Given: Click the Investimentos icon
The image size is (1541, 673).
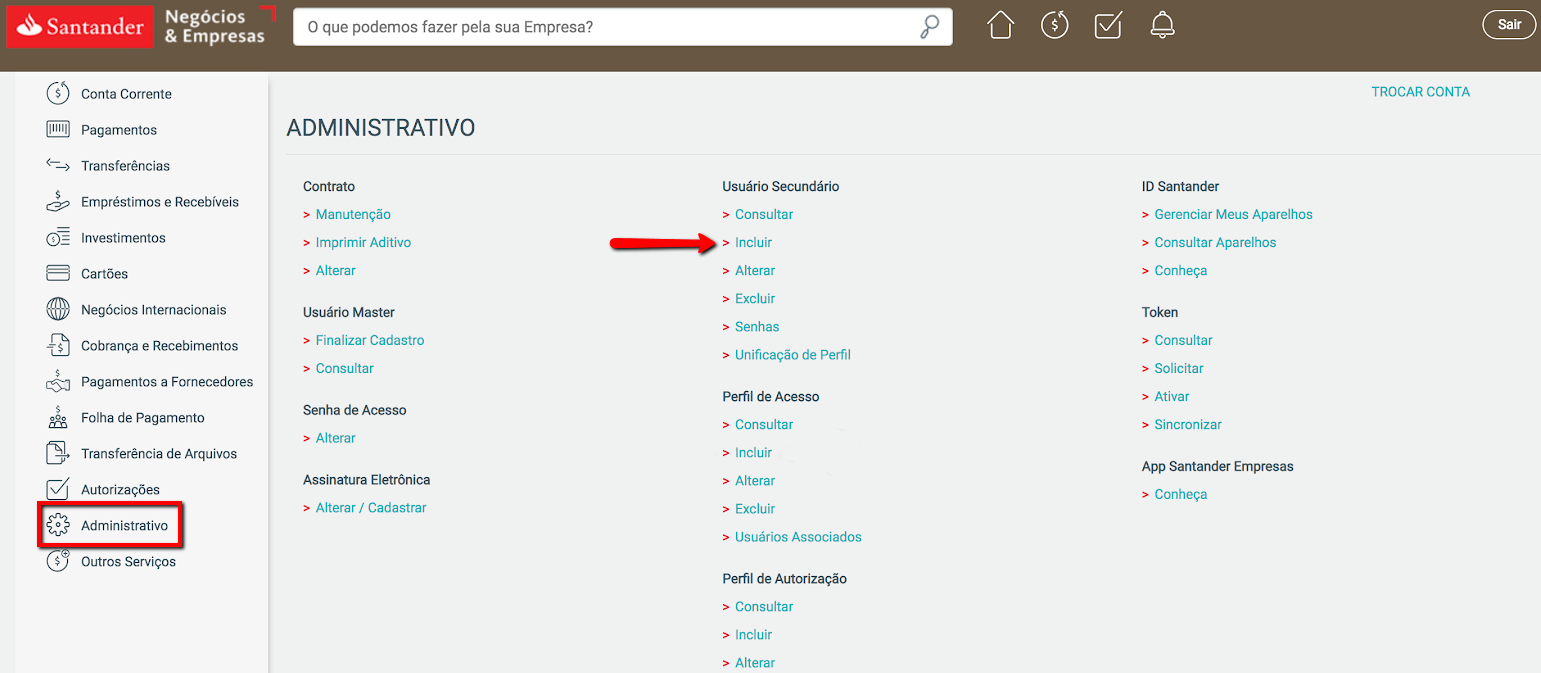Looking at the screenshot, I should [58, 237].
